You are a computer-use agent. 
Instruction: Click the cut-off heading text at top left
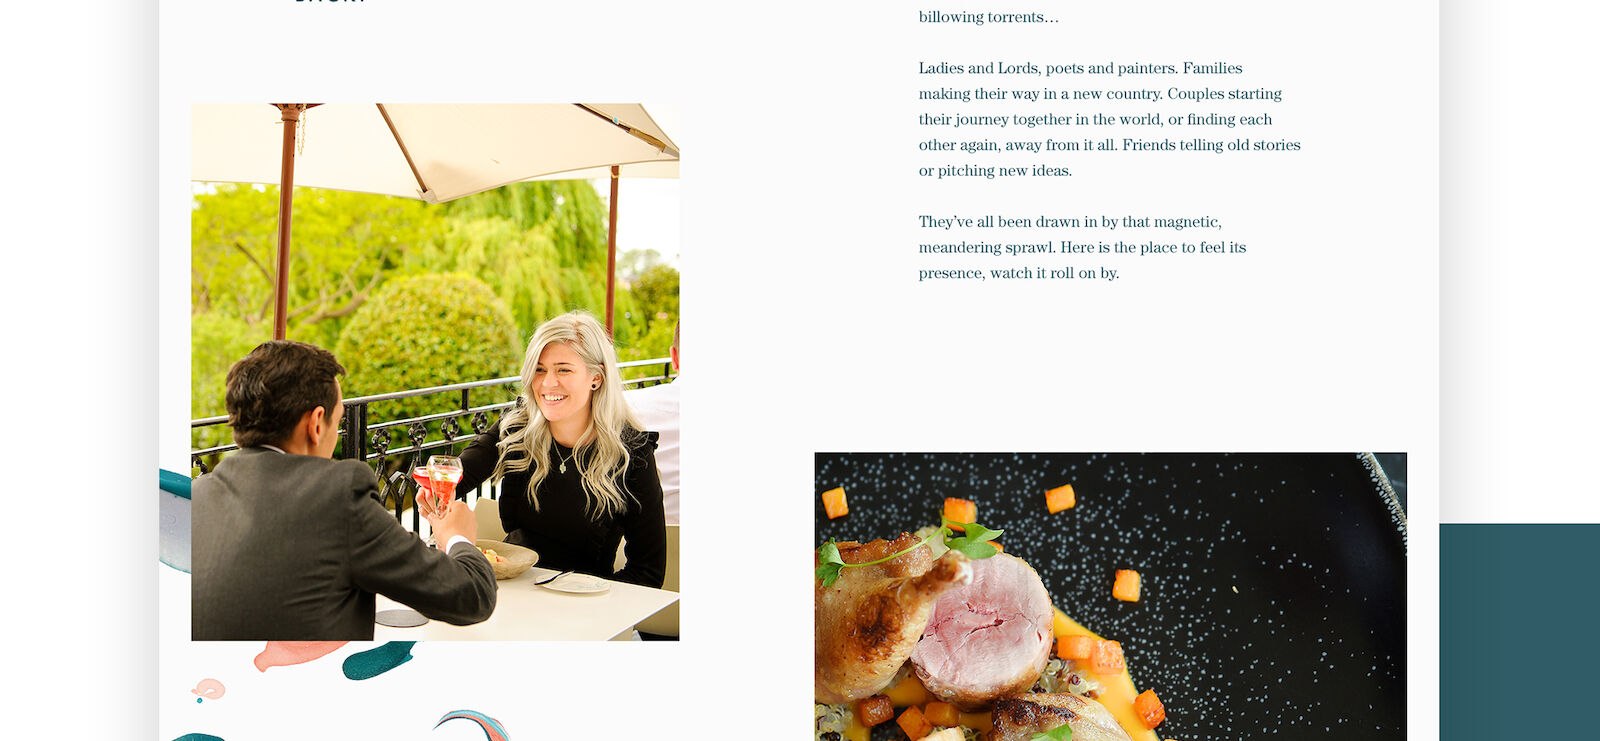pos(330,2)
